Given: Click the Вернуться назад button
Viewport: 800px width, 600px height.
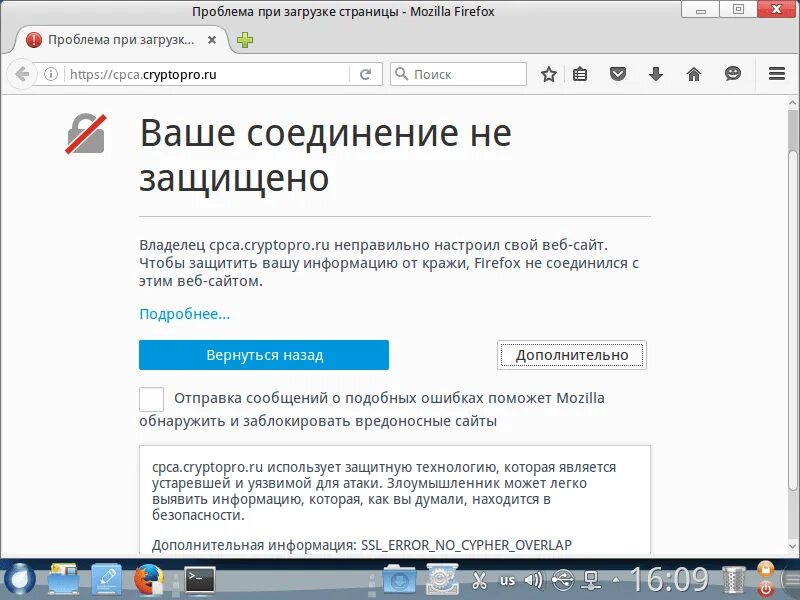Looking at the screenshot, I should click(264, 355).
